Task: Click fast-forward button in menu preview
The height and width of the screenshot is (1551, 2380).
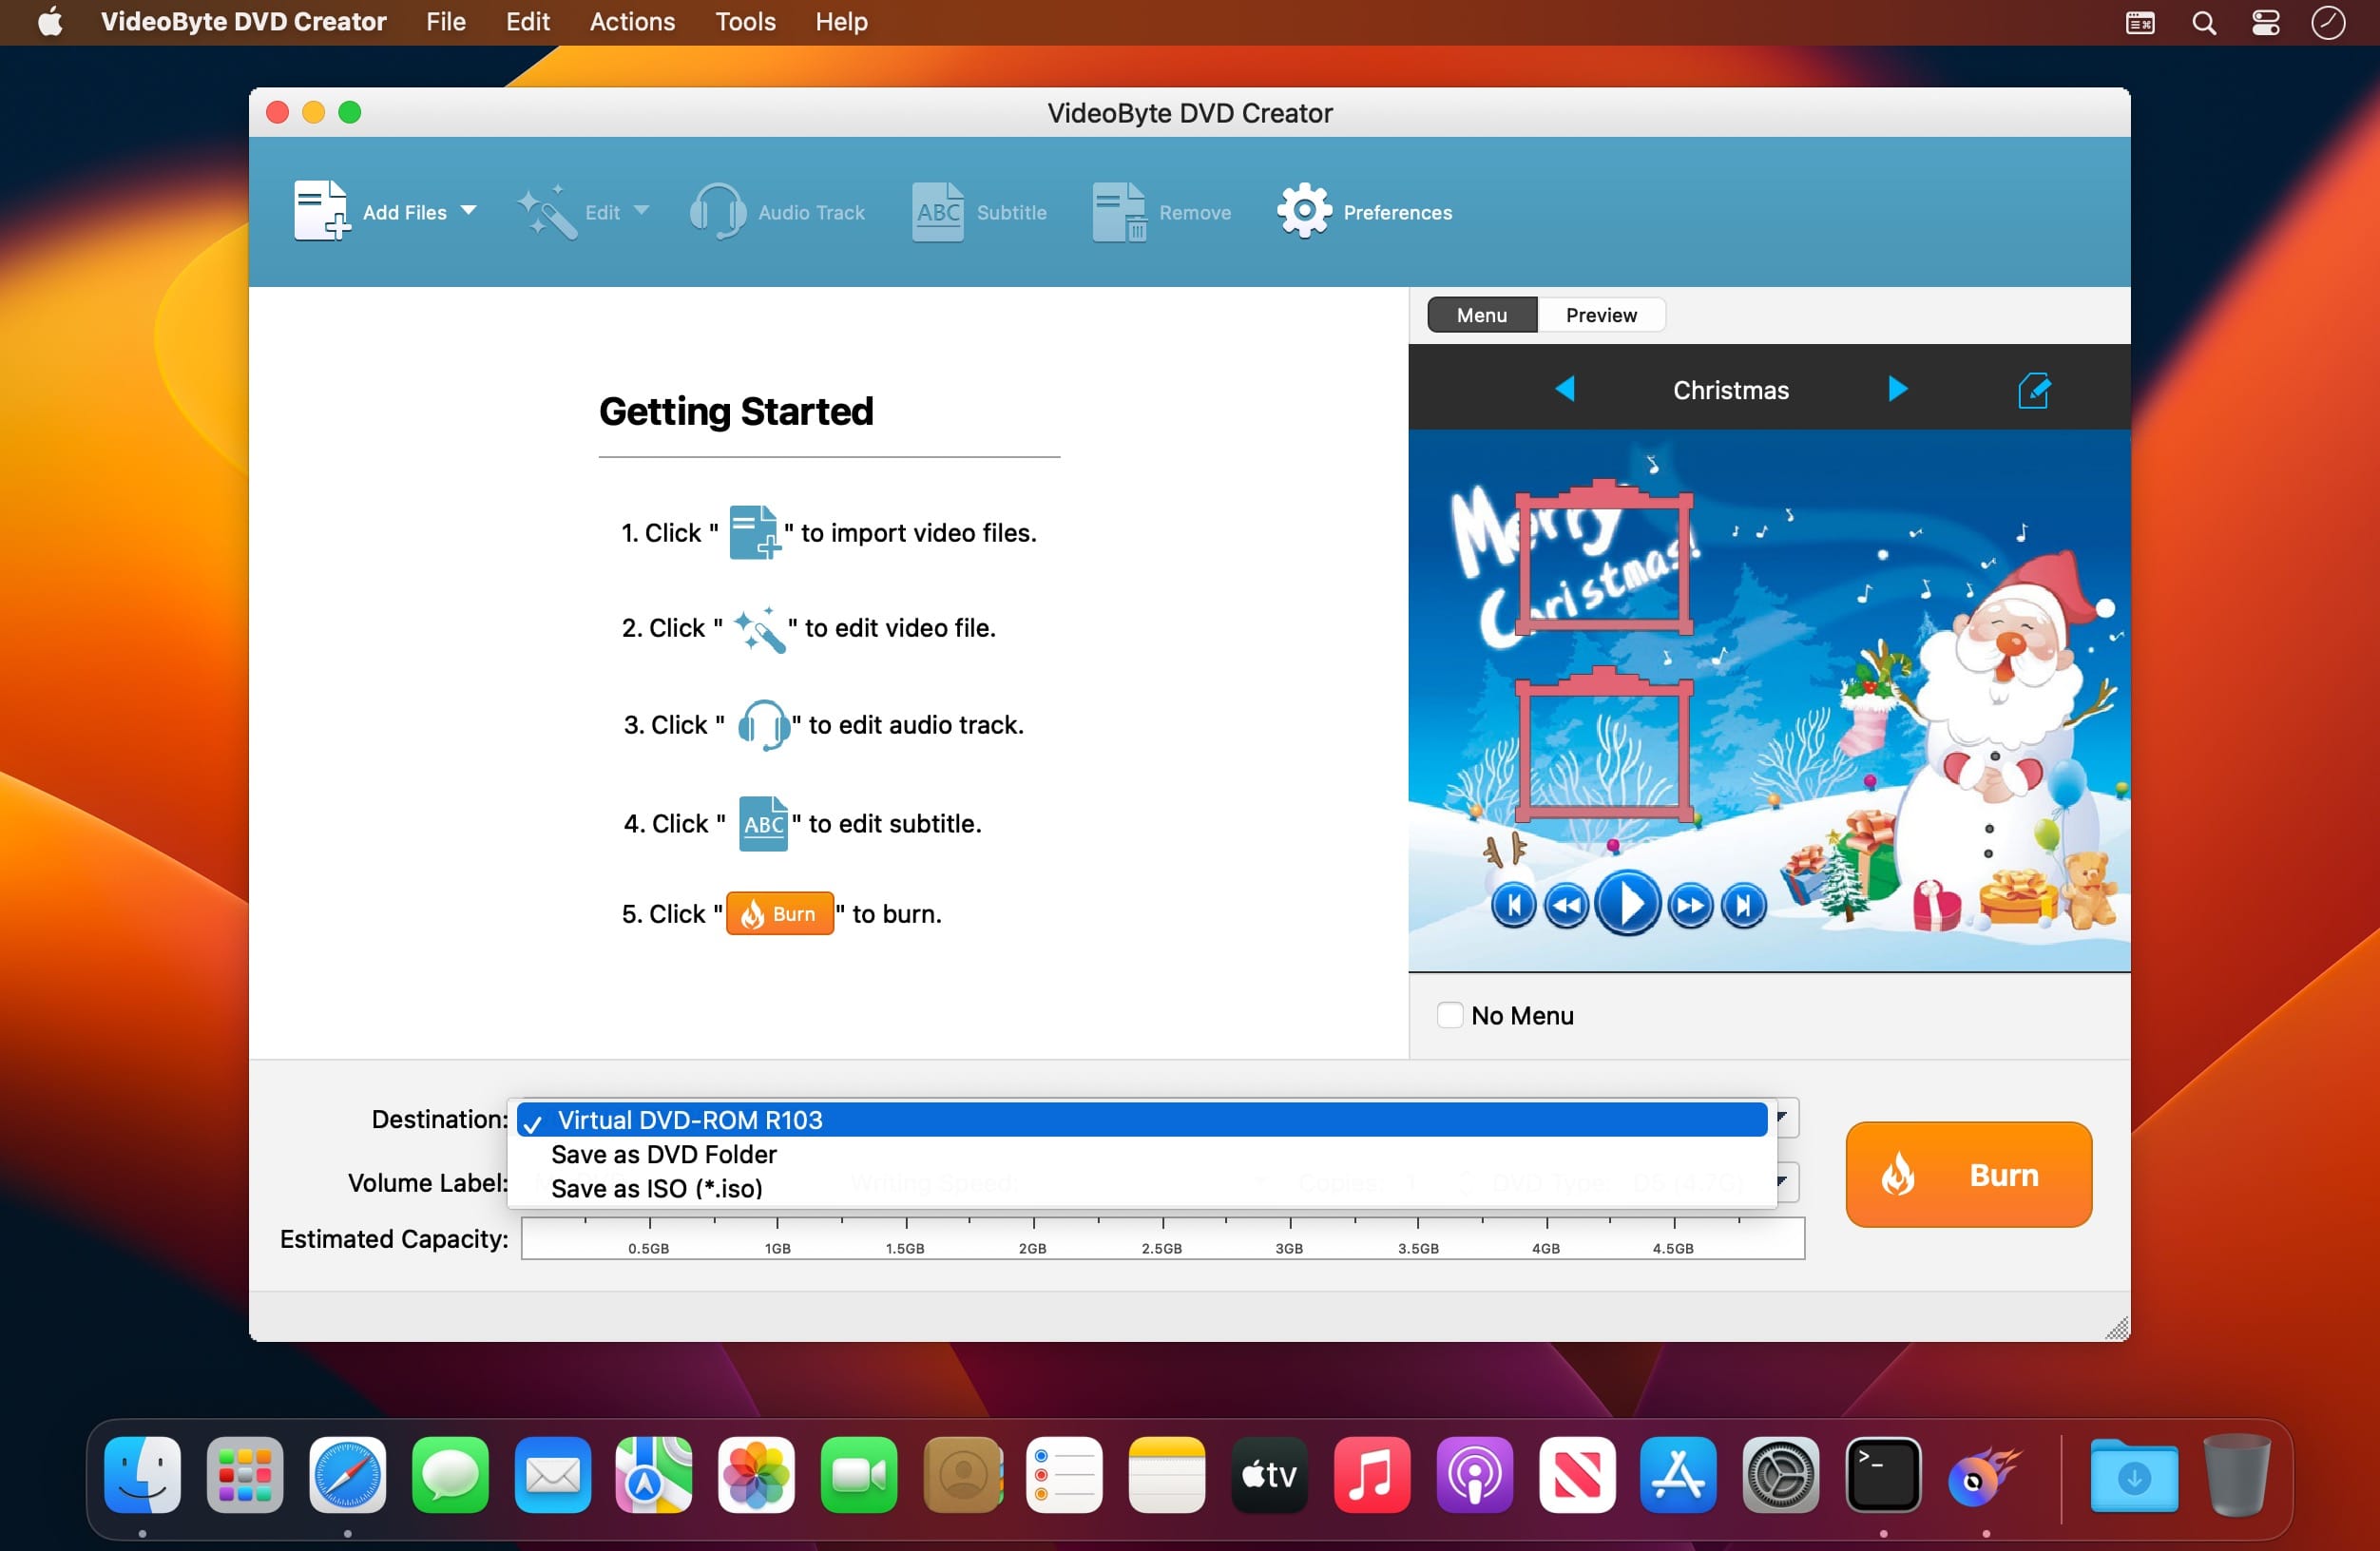Action: [1689, 906]
